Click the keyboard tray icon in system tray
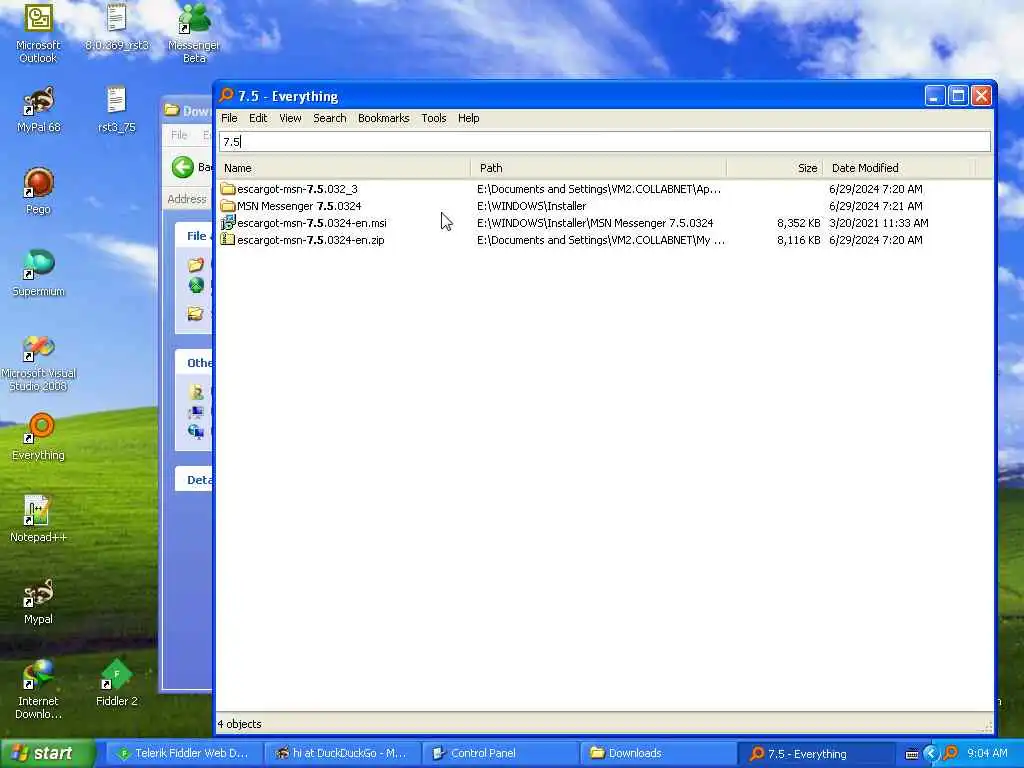1024x768 pixels. coord(912,754)
